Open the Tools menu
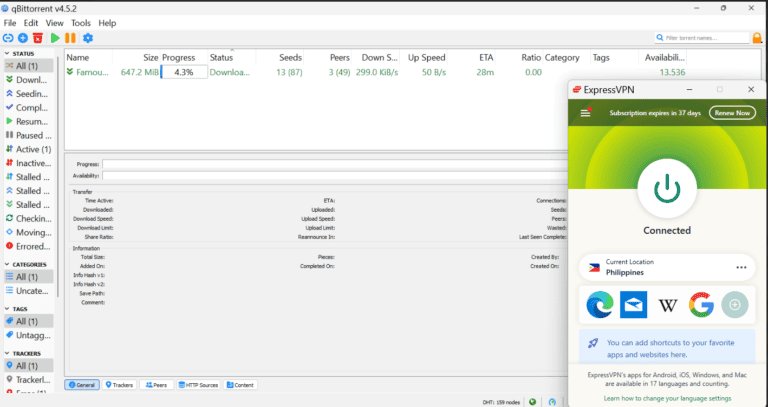 pyautogui.click(x=81, y=22)
